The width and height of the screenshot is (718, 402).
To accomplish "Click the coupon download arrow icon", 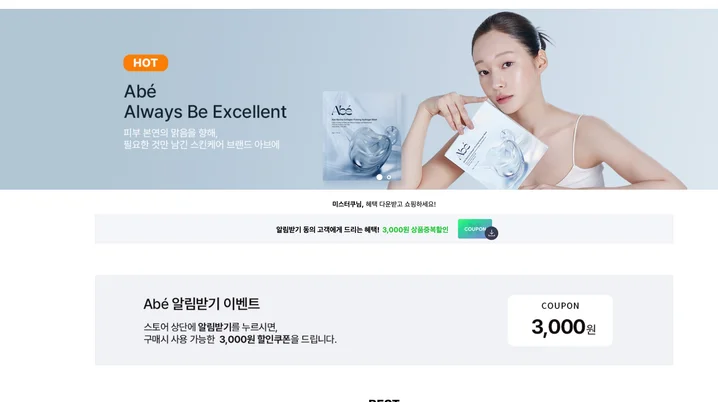I will tap(491, 233).
